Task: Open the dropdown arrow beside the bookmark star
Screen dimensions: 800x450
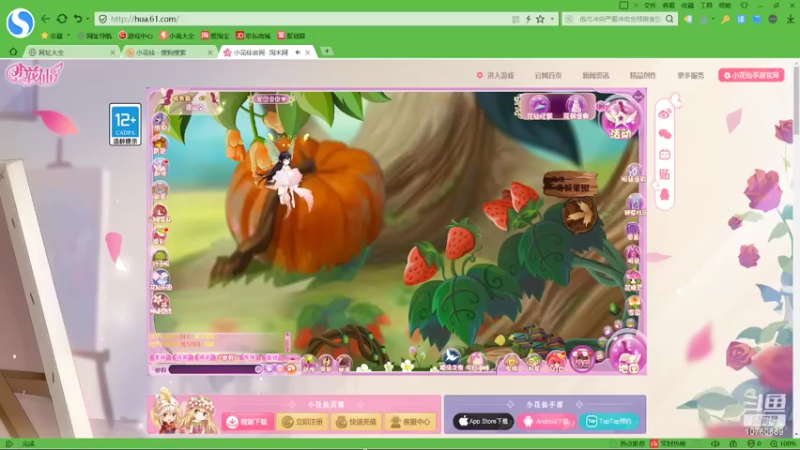Action: click(552, 19)
